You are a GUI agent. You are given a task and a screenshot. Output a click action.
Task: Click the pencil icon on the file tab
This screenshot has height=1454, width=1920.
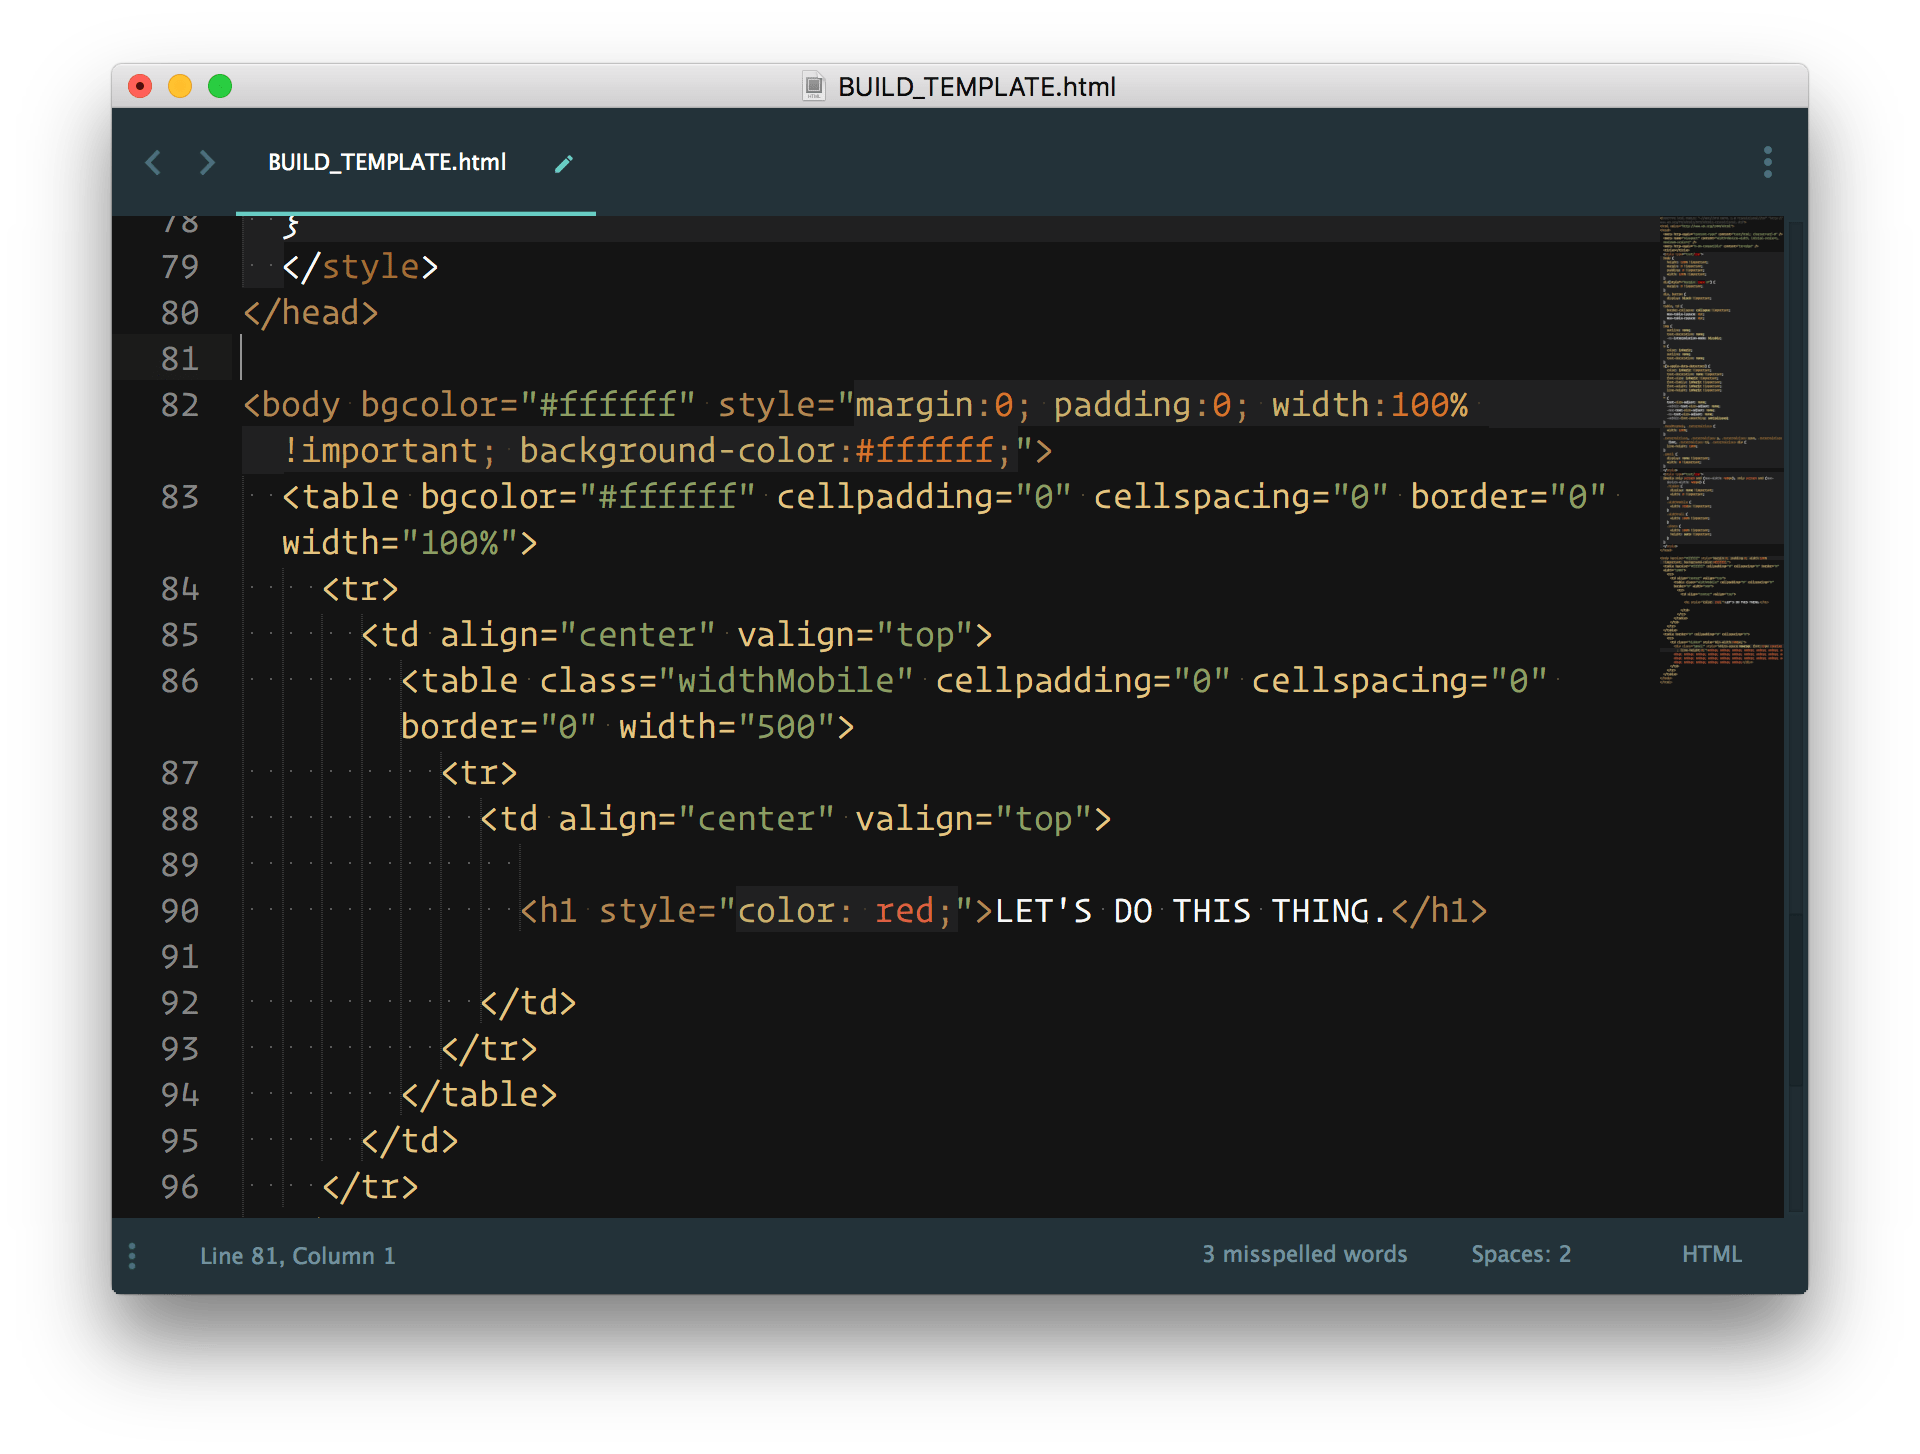(564, 163)
